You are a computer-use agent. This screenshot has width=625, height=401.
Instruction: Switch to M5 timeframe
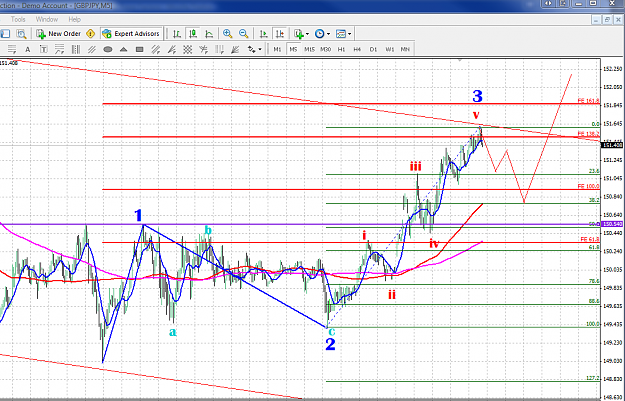click(x=293, y=49)
